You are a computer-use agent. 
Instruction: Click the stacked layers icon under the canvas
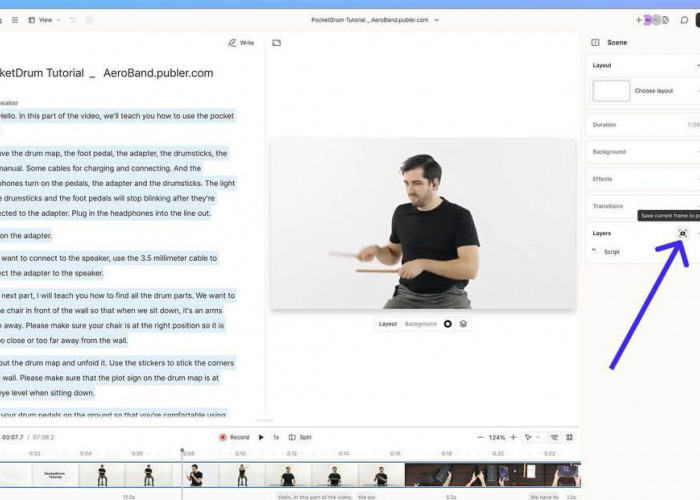(463, 324)
